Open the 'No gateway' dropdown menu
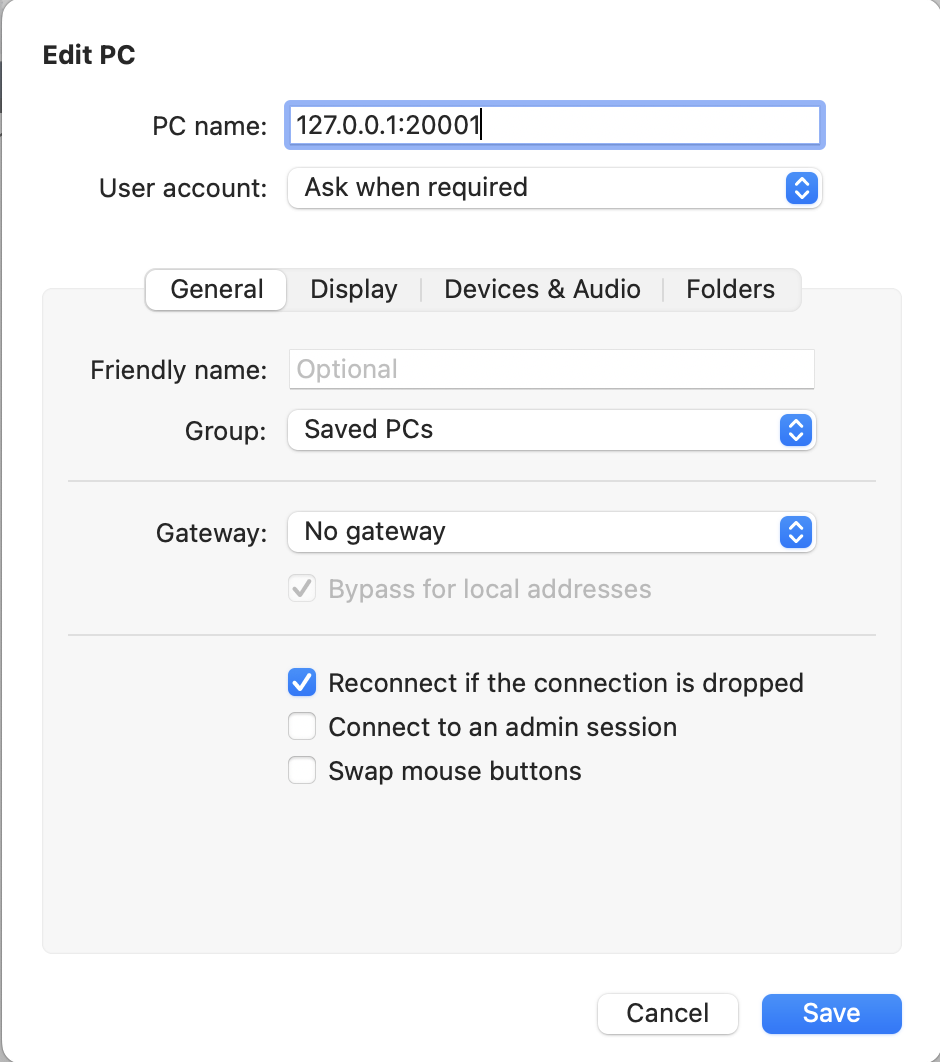Image resolution: width=940 pixels, height=1062 pixels. pyautogui.click(x=552, y=532)
